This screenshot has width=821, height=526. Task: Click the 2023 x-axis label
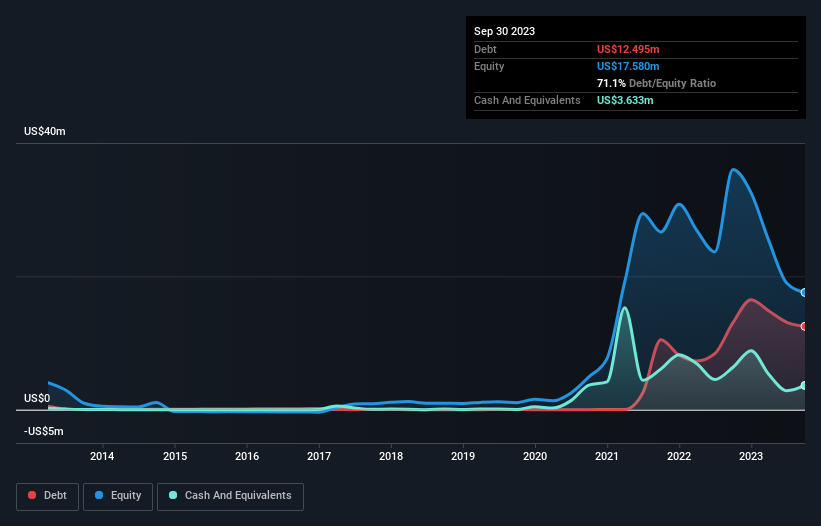[x=751, y=456]
